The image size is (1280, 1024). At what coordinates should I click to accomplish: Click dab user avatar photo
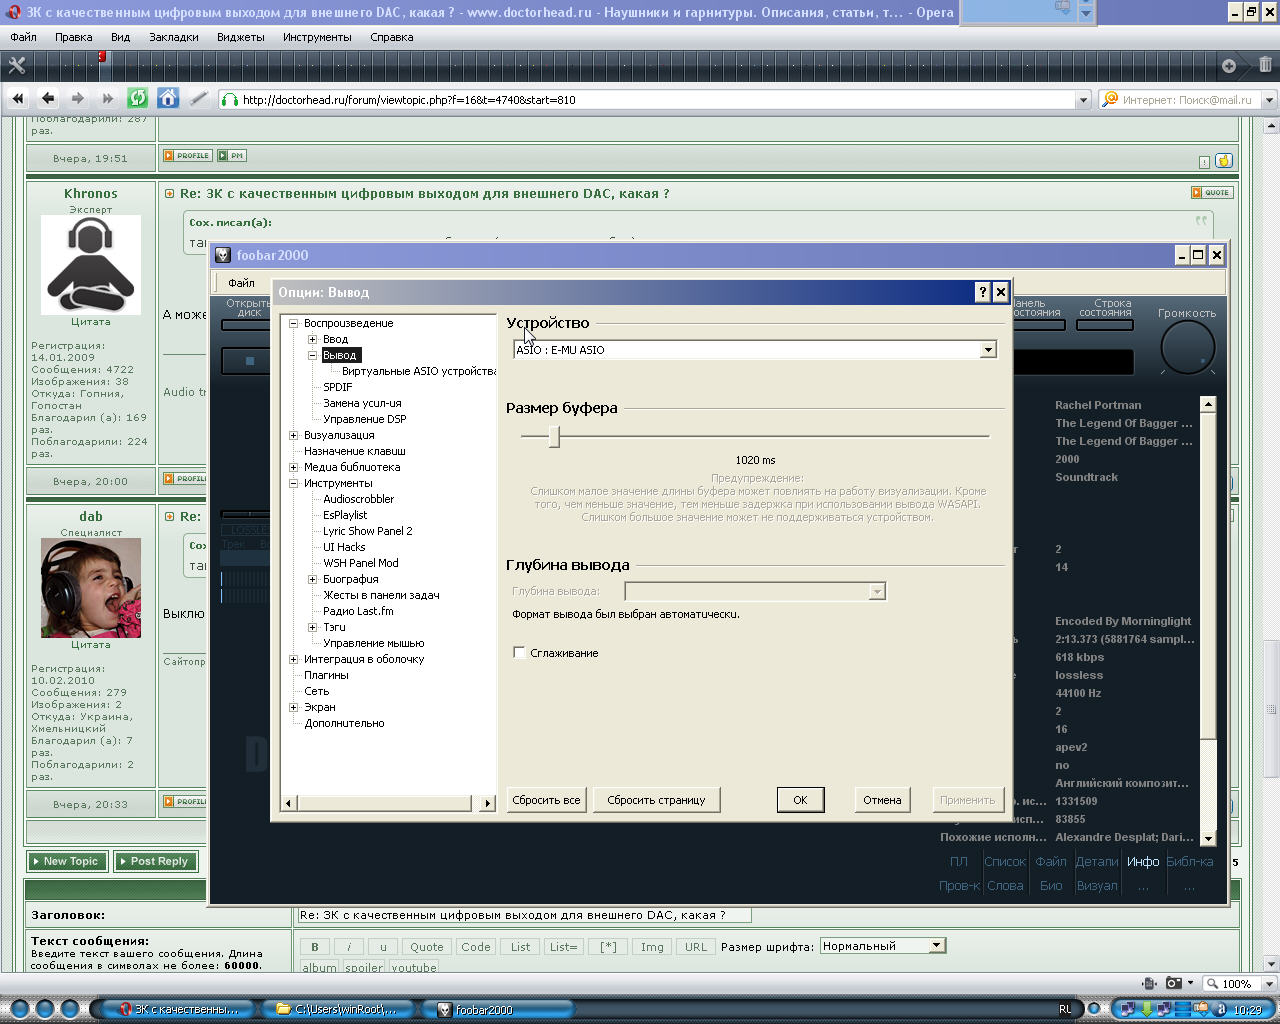[91, 588]
